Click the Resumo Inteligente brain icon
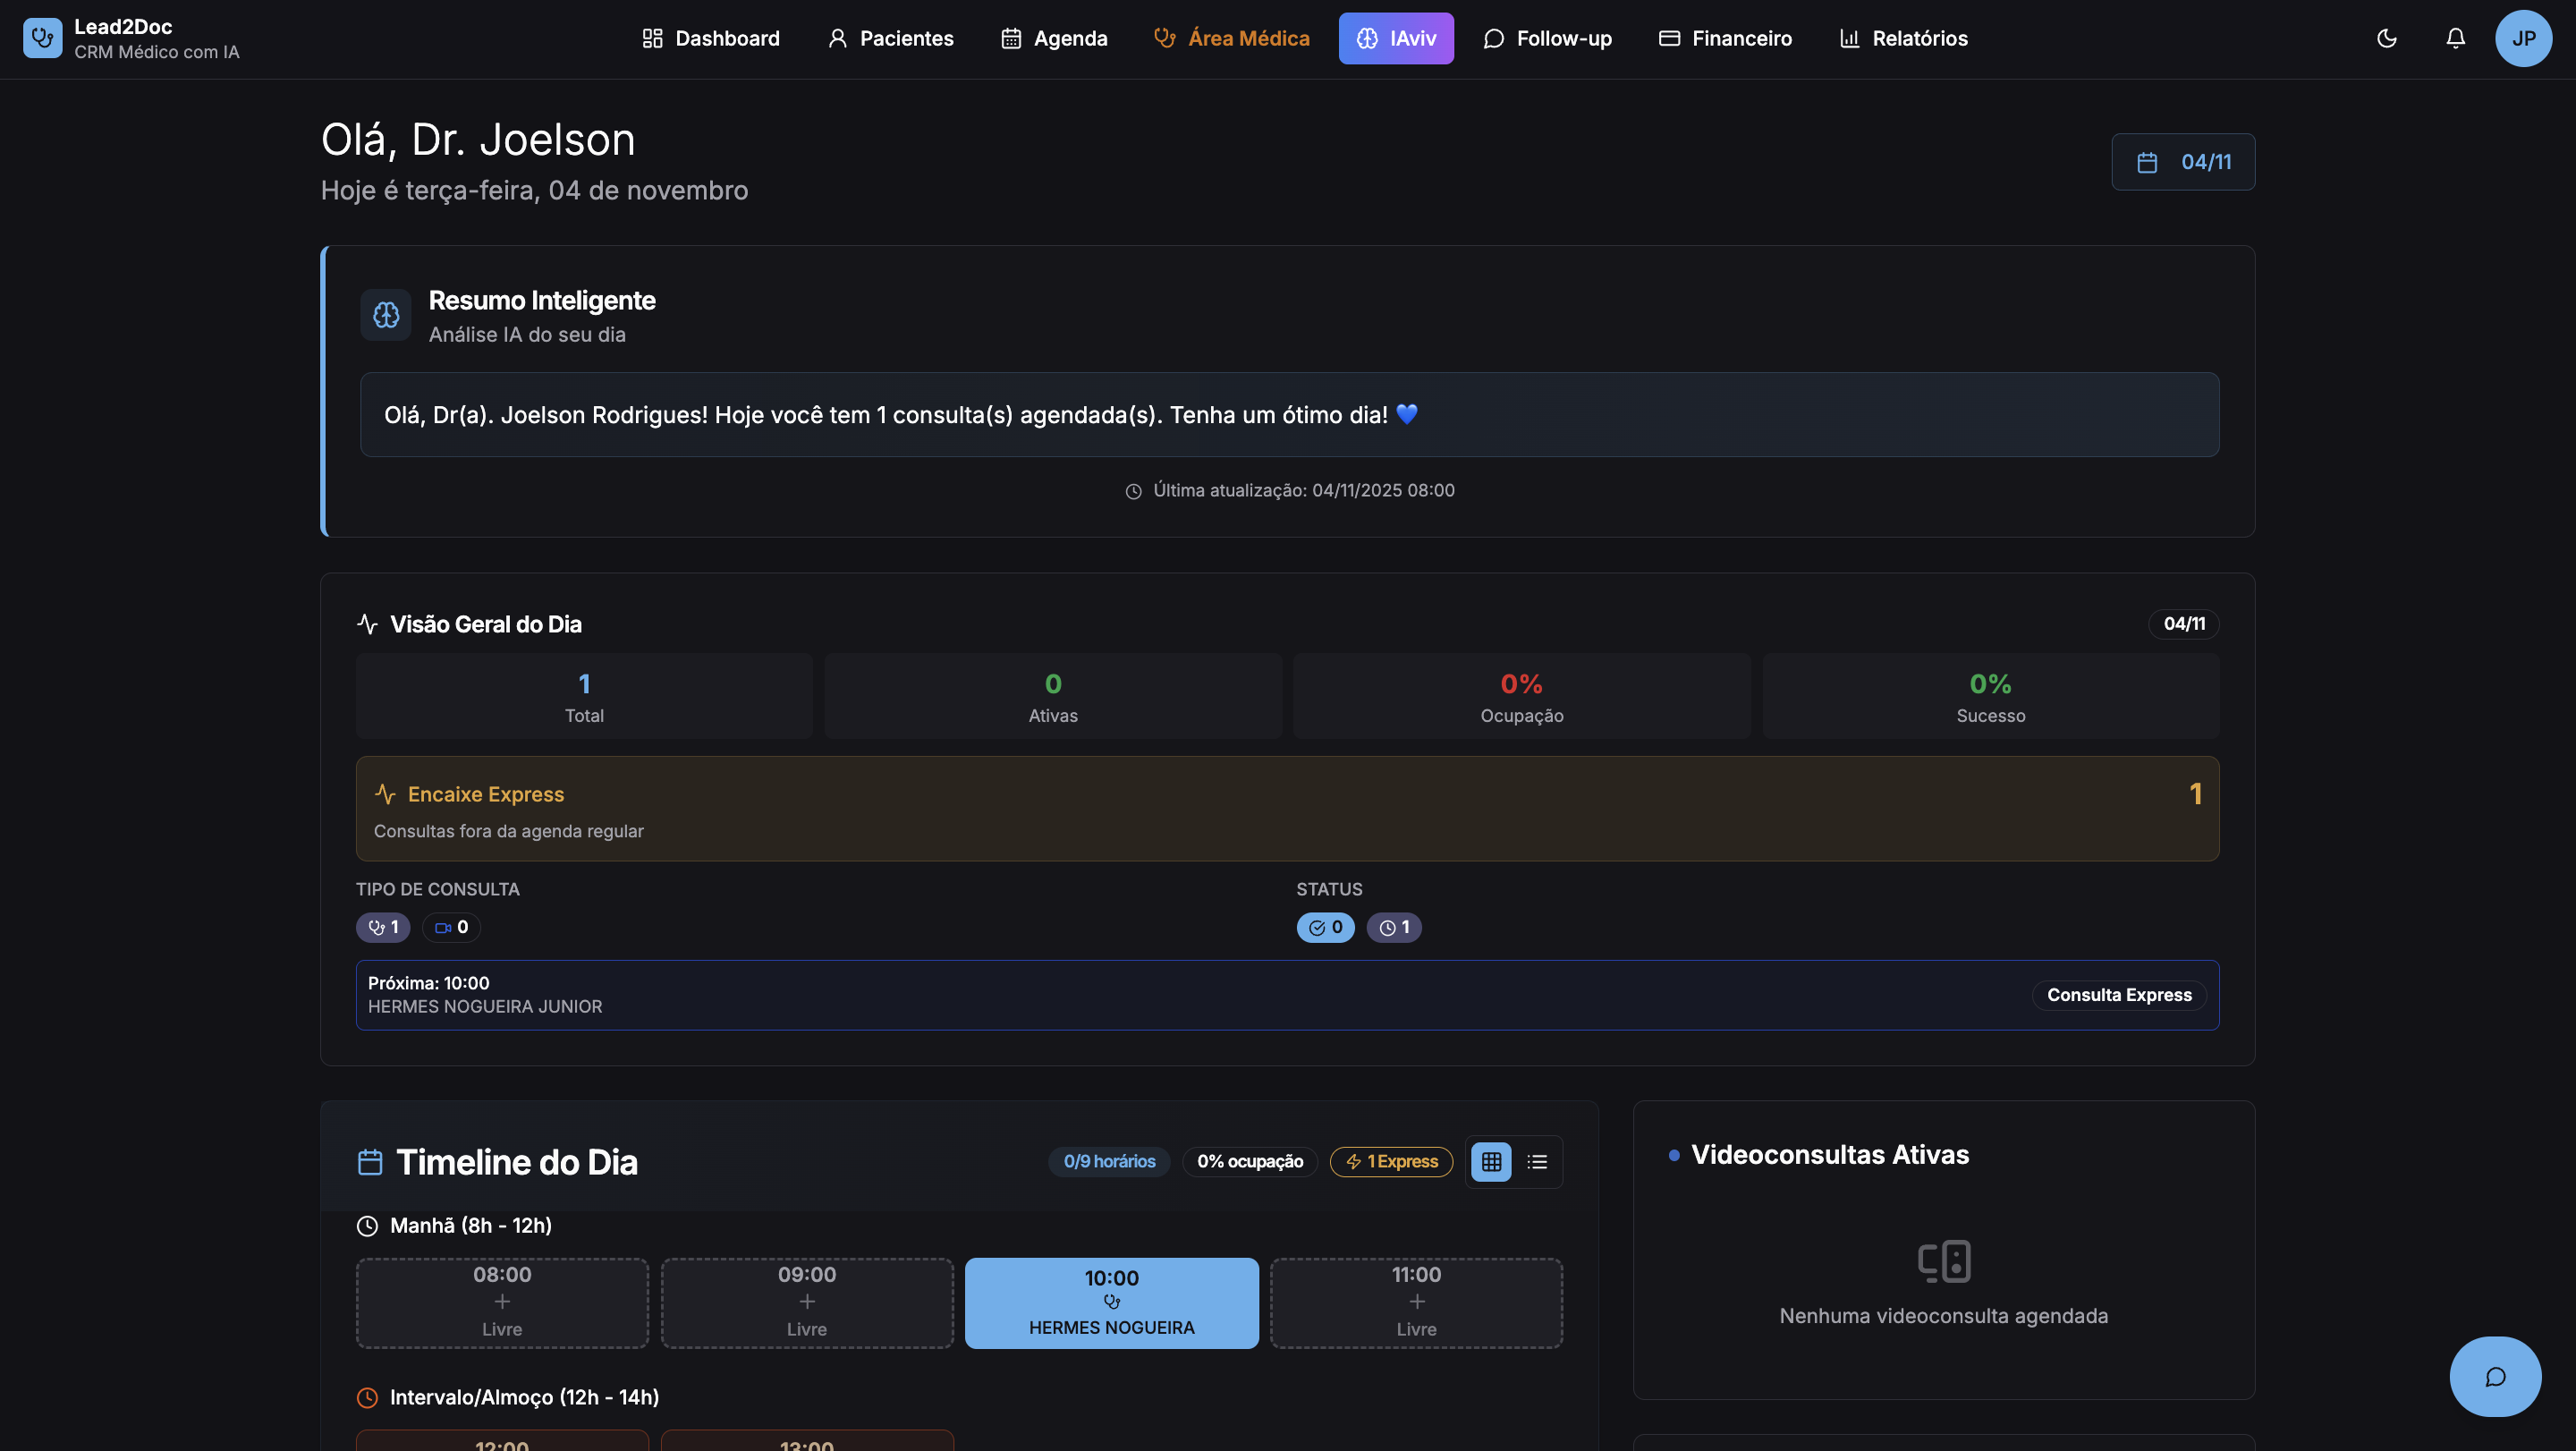Image resolution: width=2576 pixels, height=1451 pixels. click(386, 315)
